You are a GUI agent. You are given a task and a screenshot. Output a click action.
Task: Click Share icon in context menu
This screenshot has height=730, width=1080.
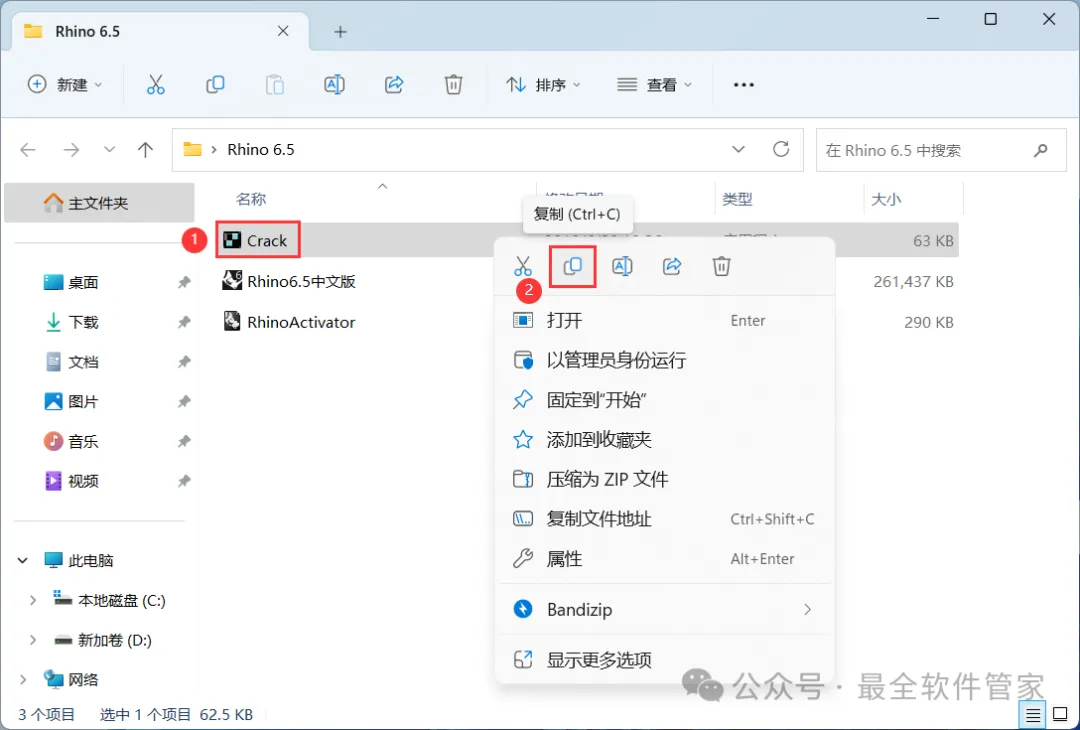click(x=672, y=266)
